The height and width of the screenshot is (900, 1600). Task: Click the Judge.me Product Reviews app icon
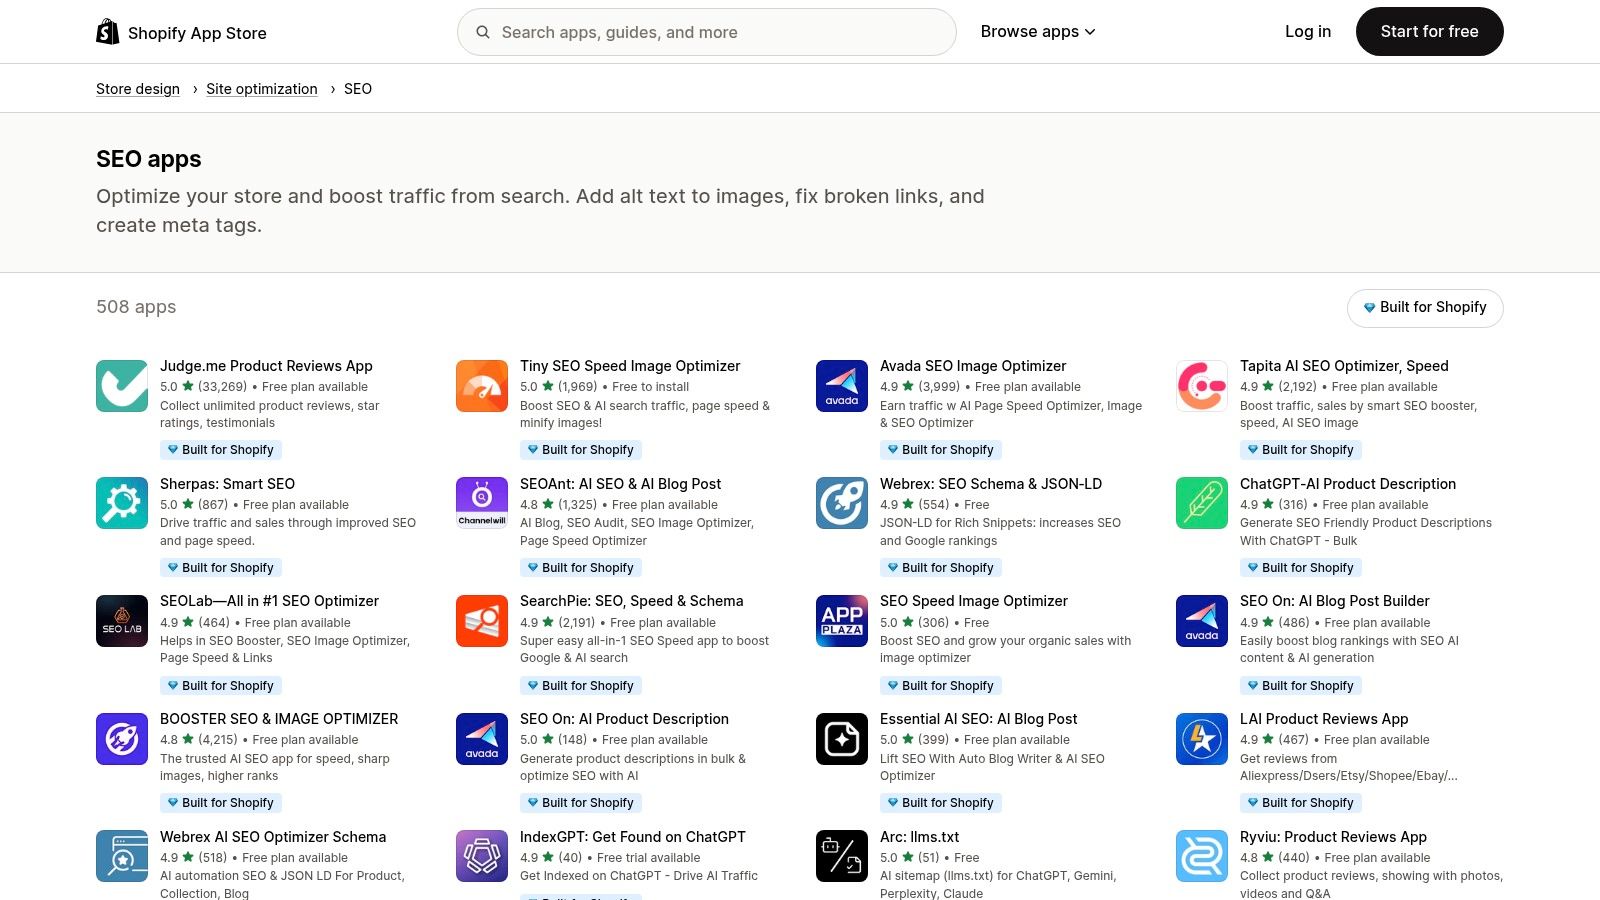tap(121, 385)
